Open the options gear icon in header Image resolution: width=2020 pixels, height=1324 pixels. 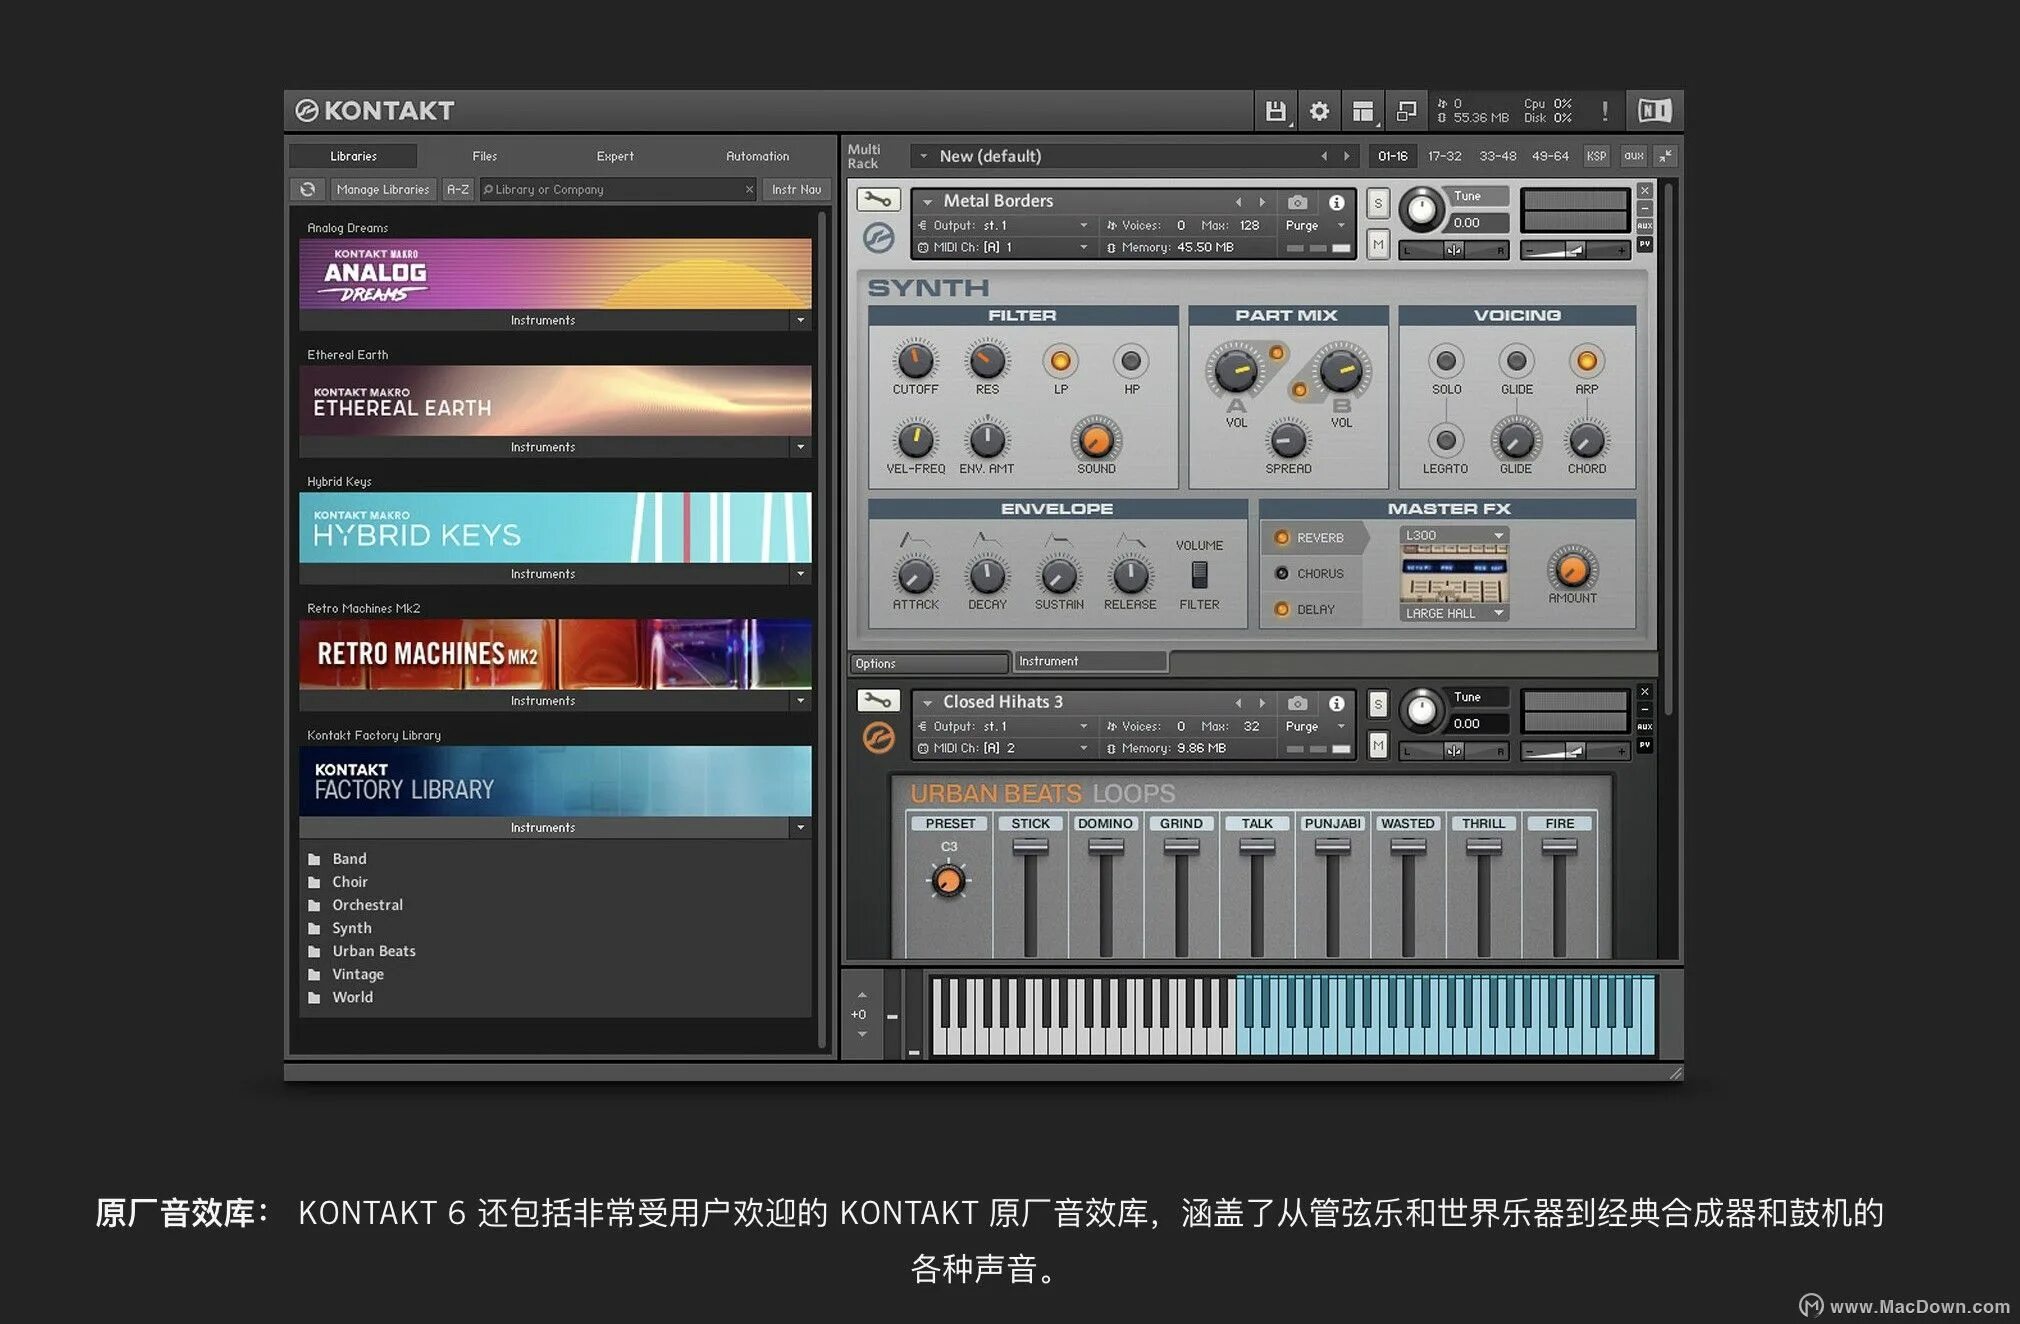[x=1319, y=111]
